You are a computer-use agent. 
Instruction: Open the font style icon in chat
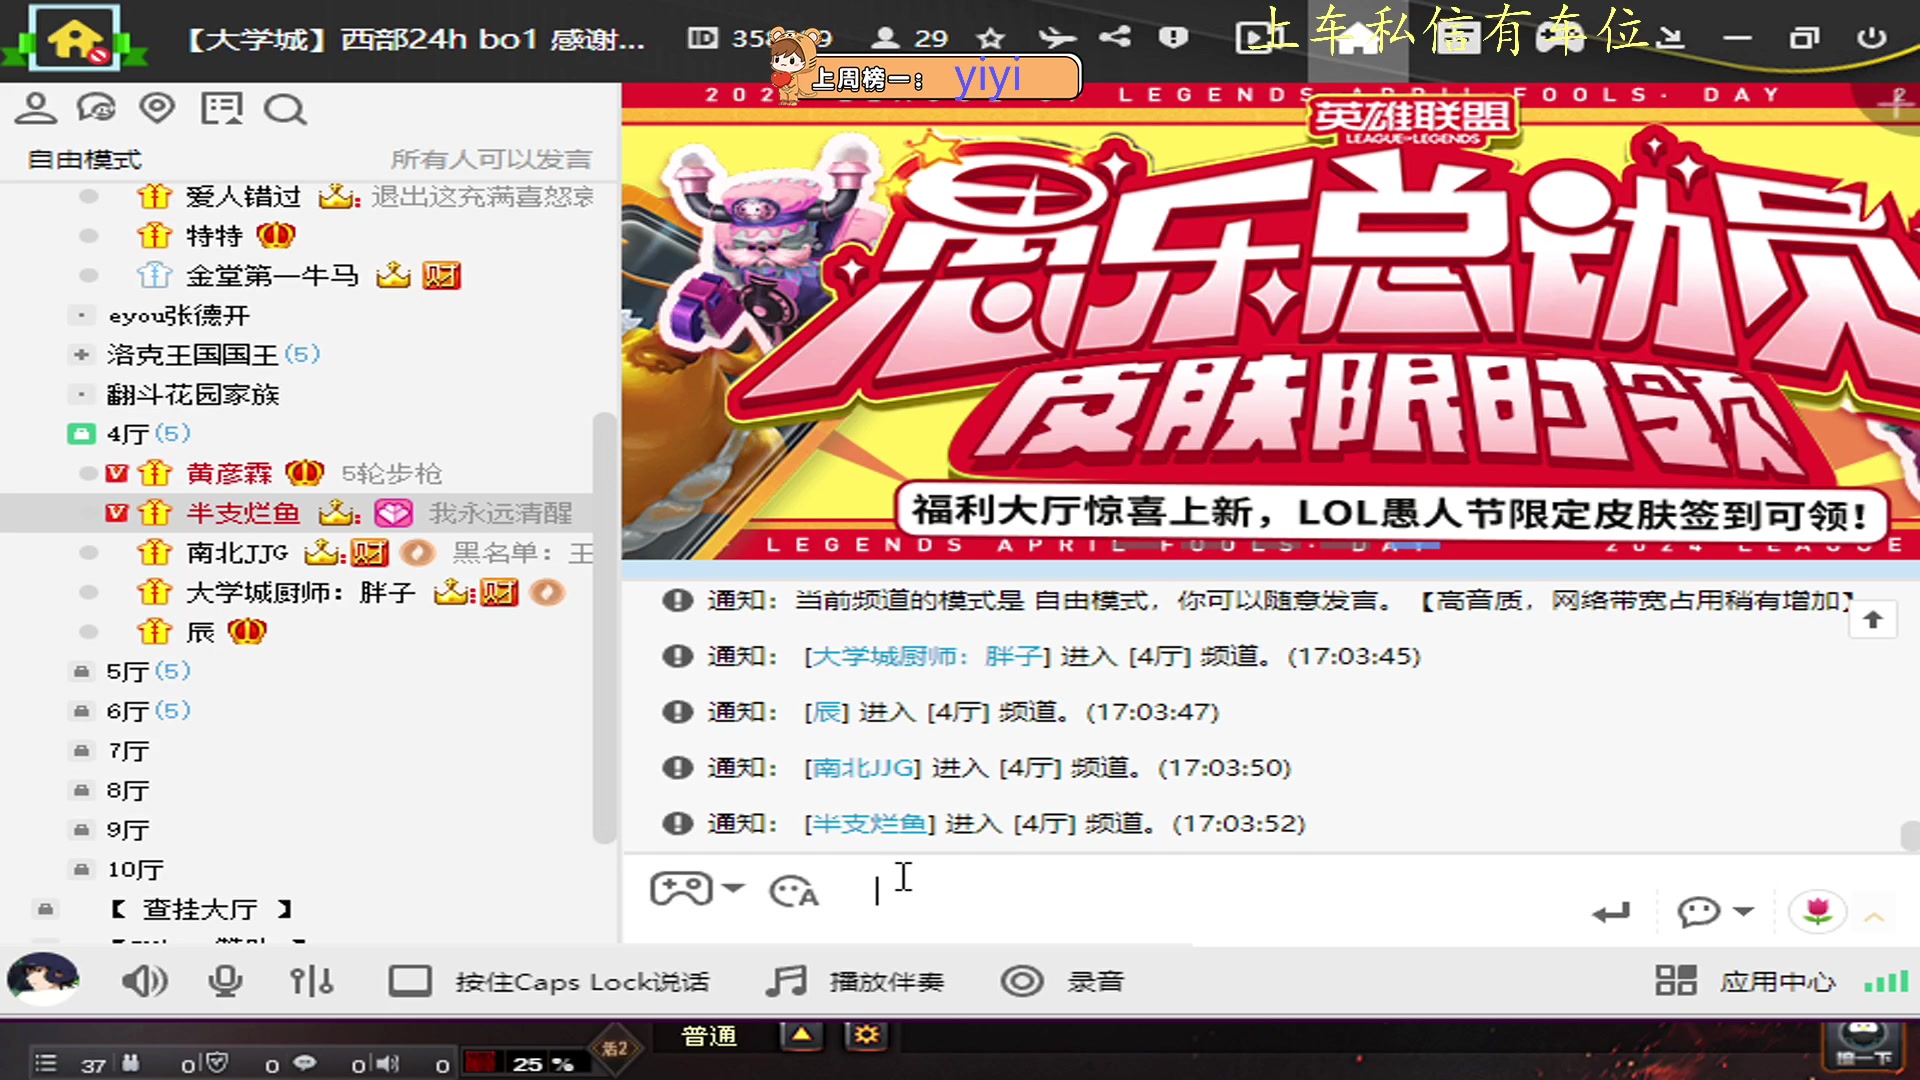794,890
